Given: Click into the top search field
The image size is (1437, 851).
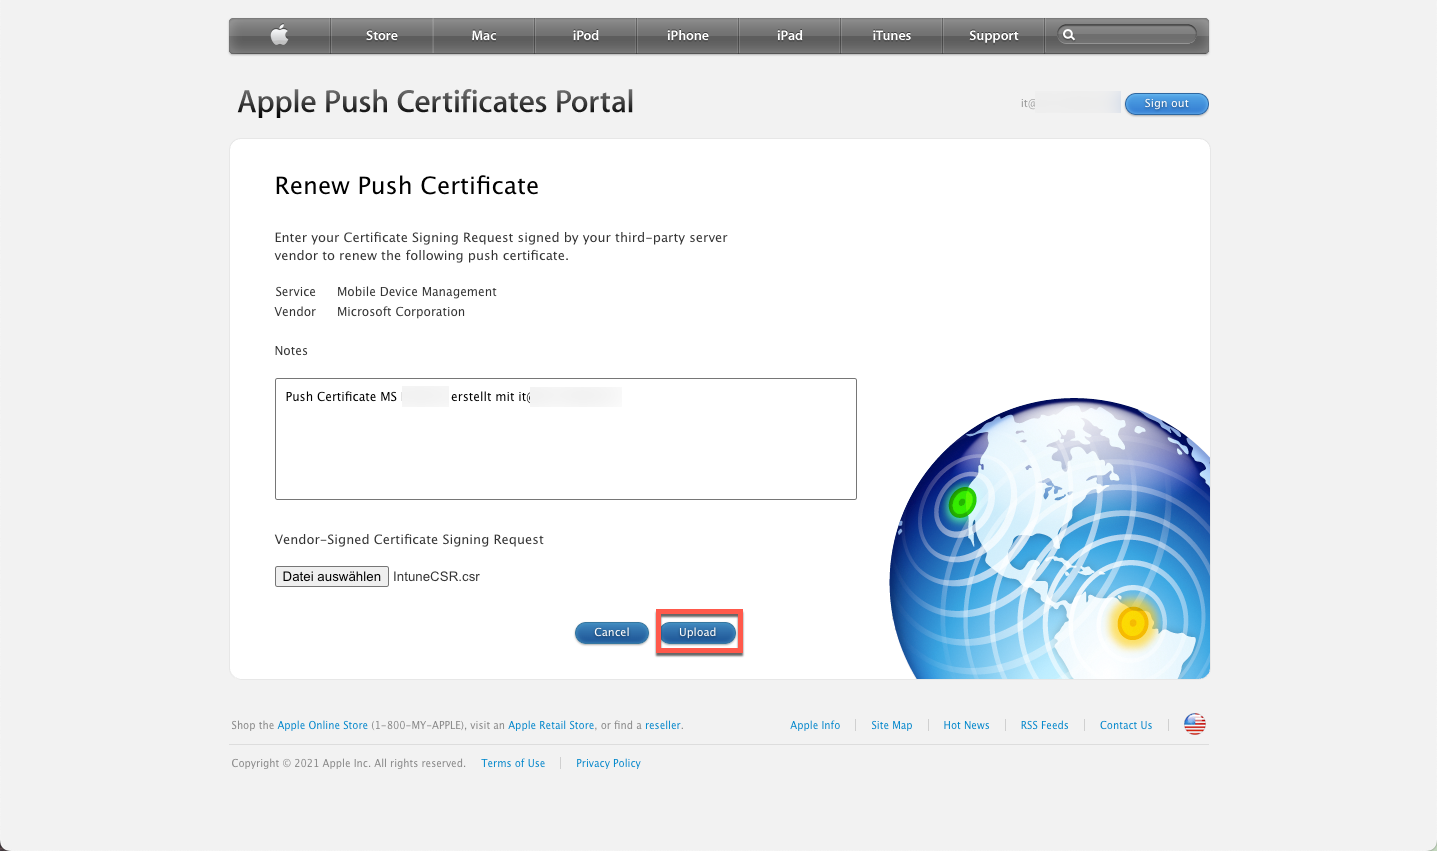Looking at the screenshot, I should point(1136,35).
